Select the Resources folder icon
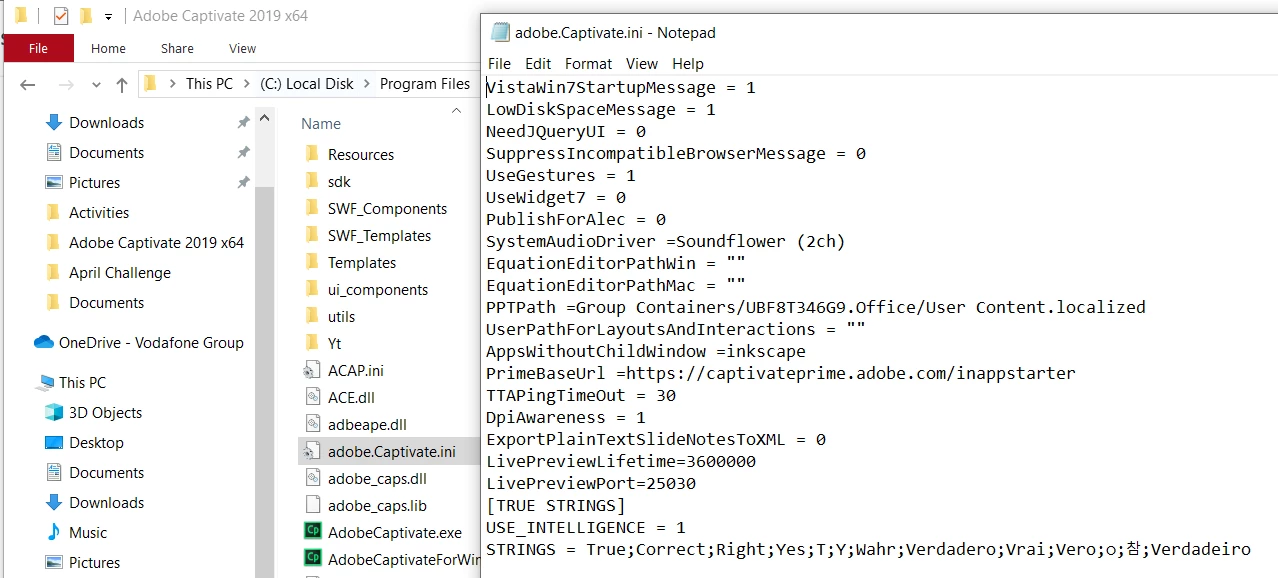This screenshot has height=578, width=1278. [x=311, y=154]
